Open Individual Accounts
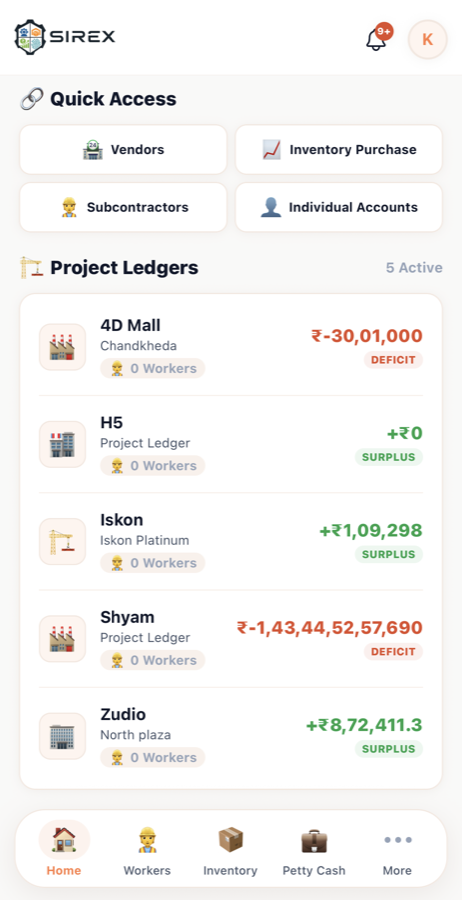The image size is (462, 900). click(x=339, y=207)
